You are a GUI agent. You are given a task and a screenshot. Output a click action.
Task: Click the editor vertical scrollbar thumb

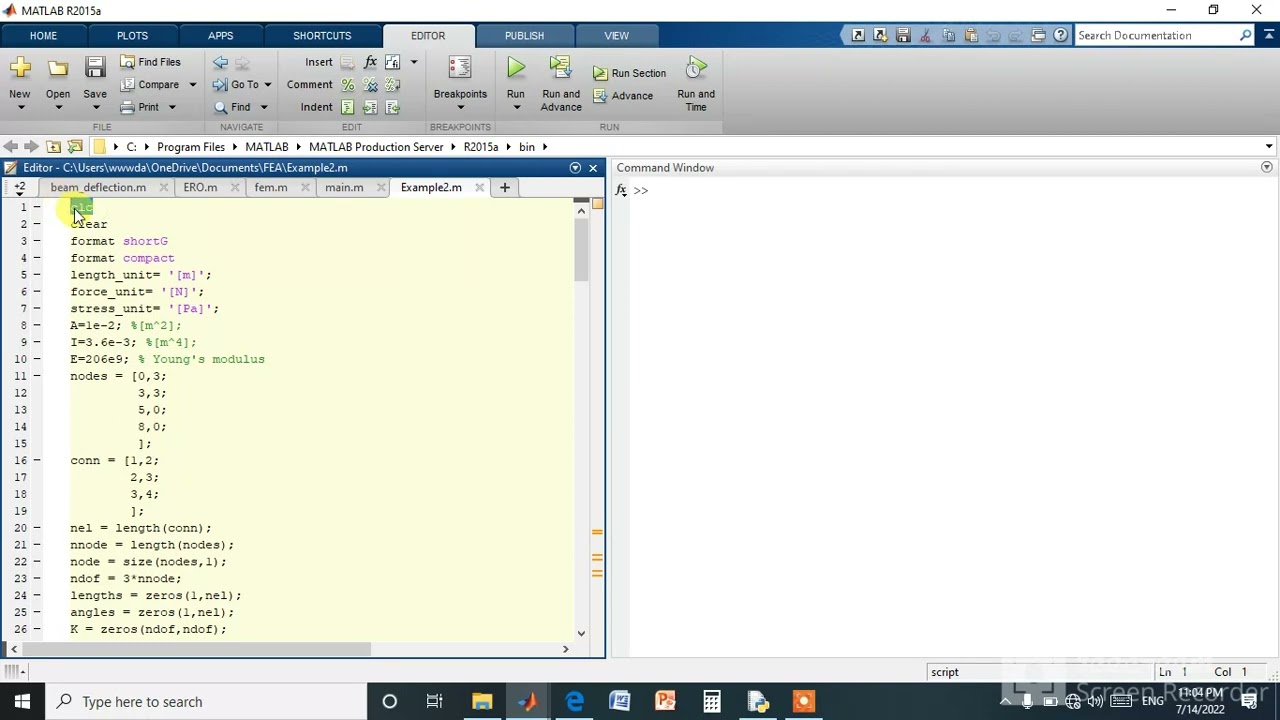click(x=581, y=249)
